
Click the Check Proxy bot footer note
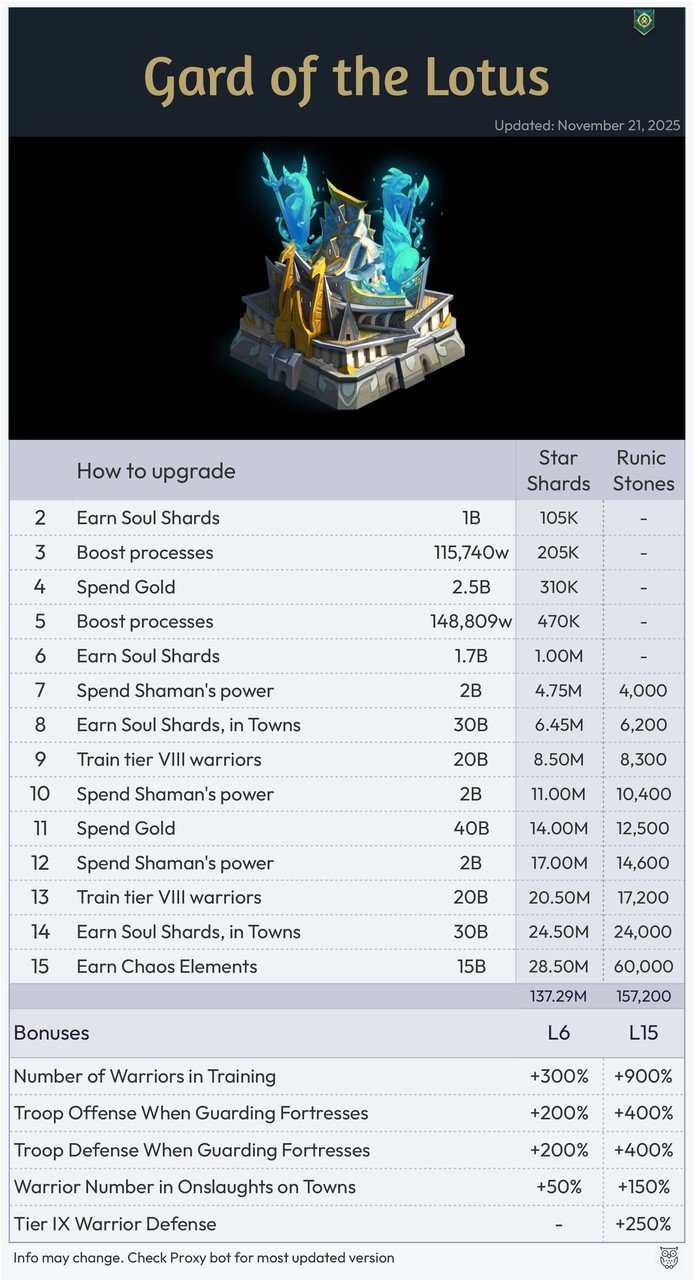[x=204, y=1257]
